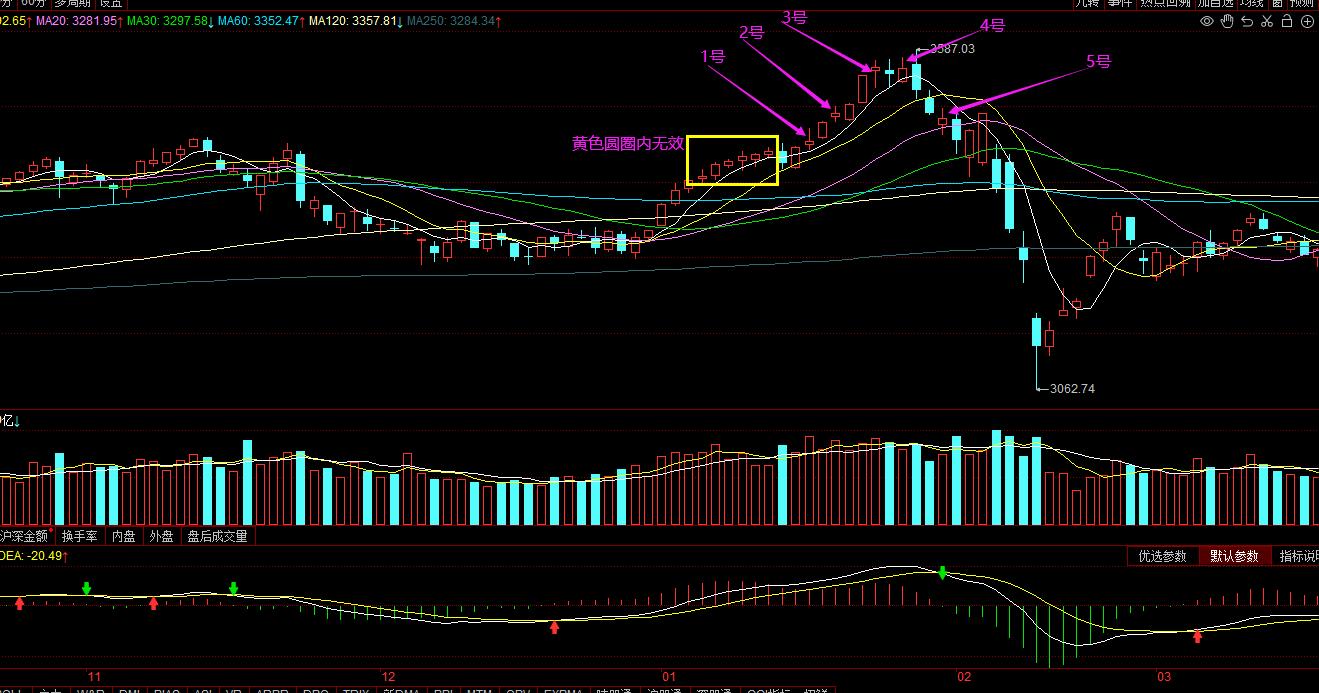Toggle the padlock lock icon
The height and width of the screenshot is (693, 1319).
coord(1287,21)
